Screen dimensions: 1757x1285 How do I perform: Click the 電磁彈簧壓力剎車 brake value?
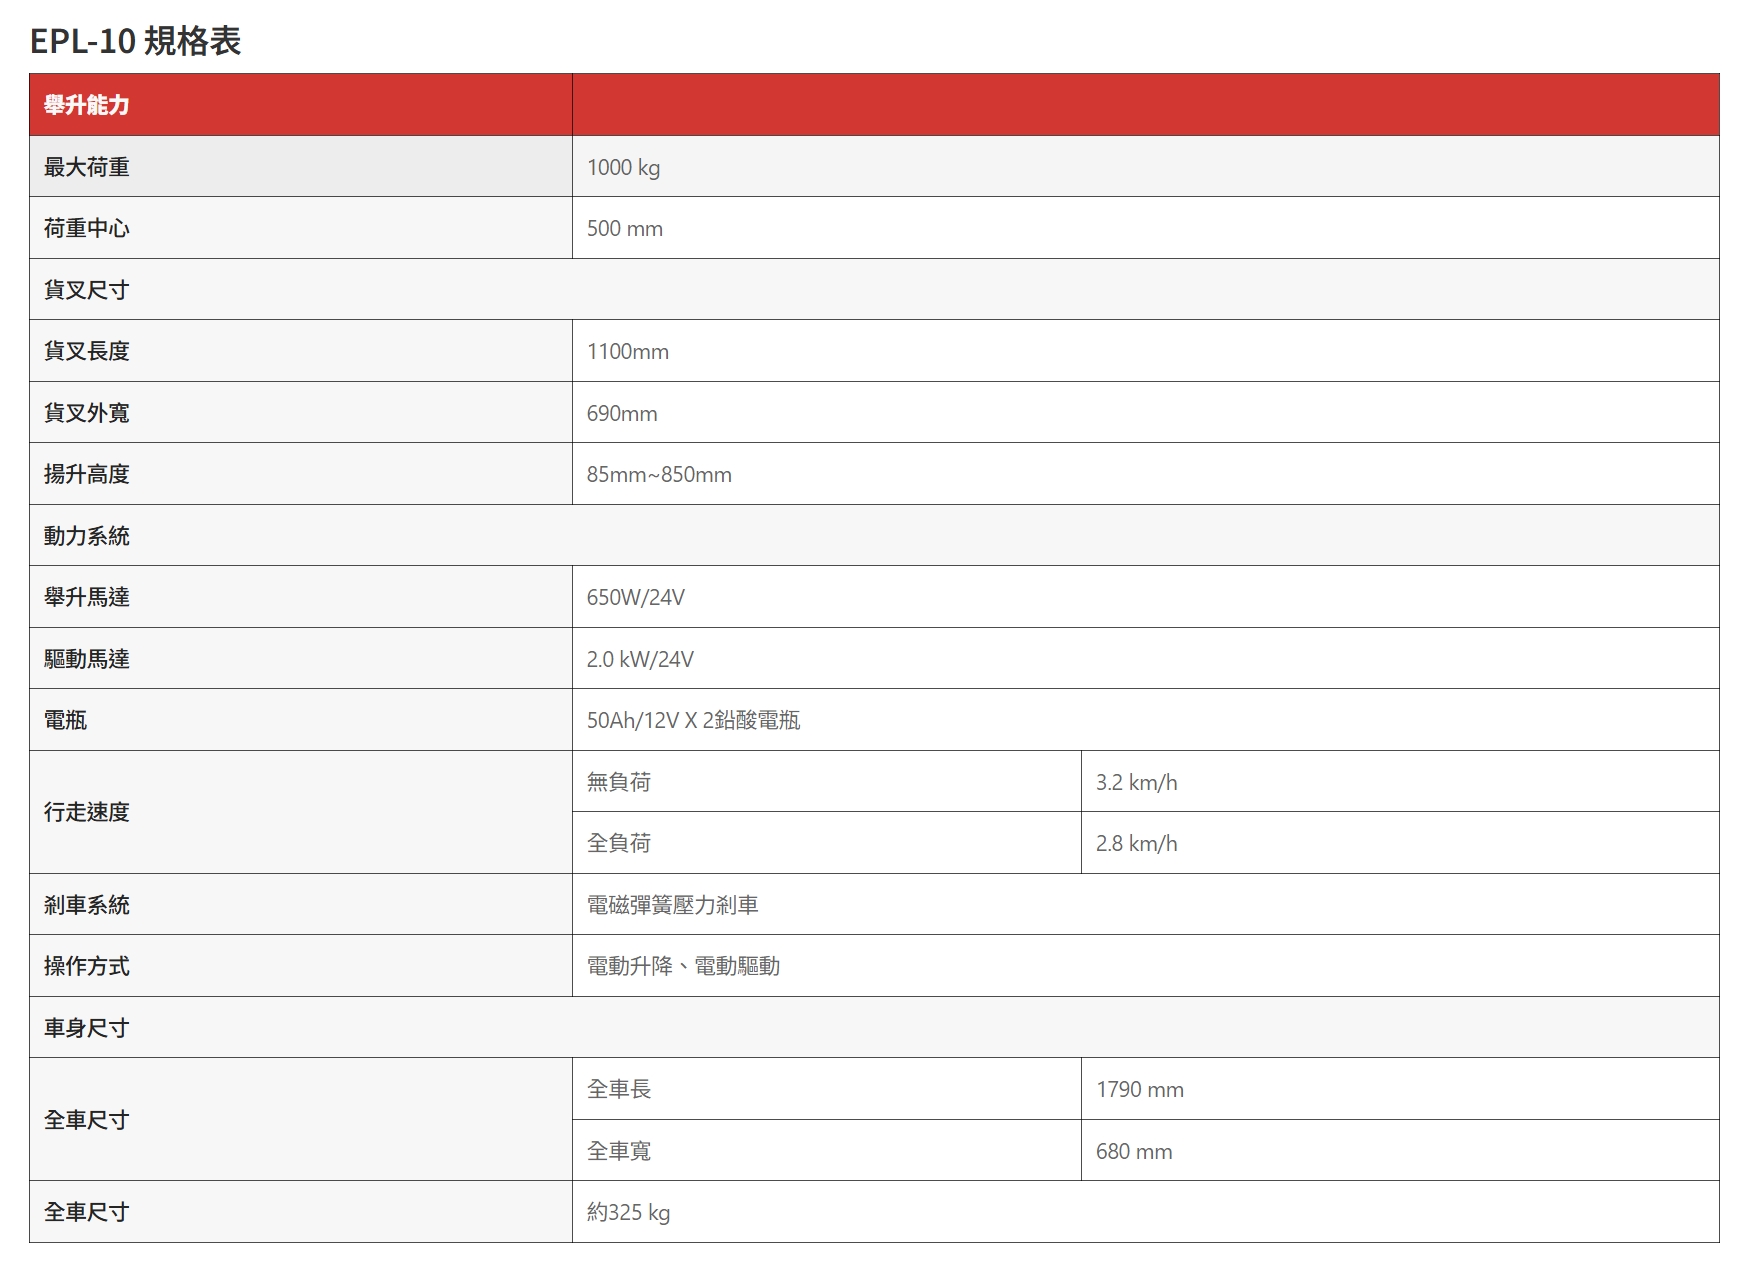click(672, 905)
